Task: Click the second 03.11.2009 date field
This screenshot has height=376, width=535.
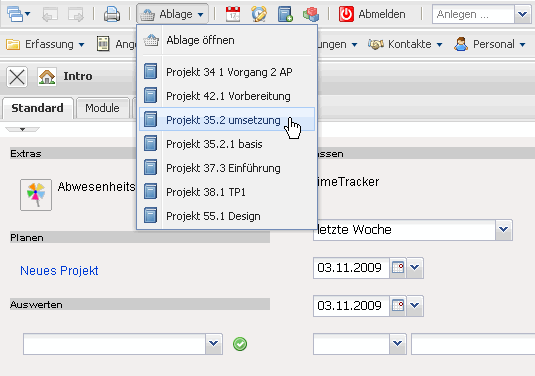Action: point(351,306)
